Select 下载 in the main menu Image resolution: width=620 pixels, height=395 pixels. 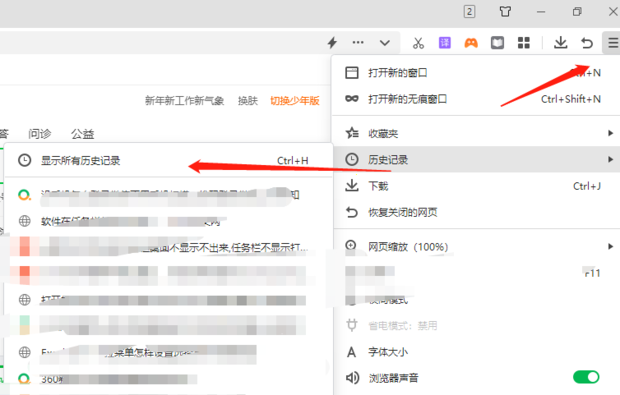tap(476, 186)
